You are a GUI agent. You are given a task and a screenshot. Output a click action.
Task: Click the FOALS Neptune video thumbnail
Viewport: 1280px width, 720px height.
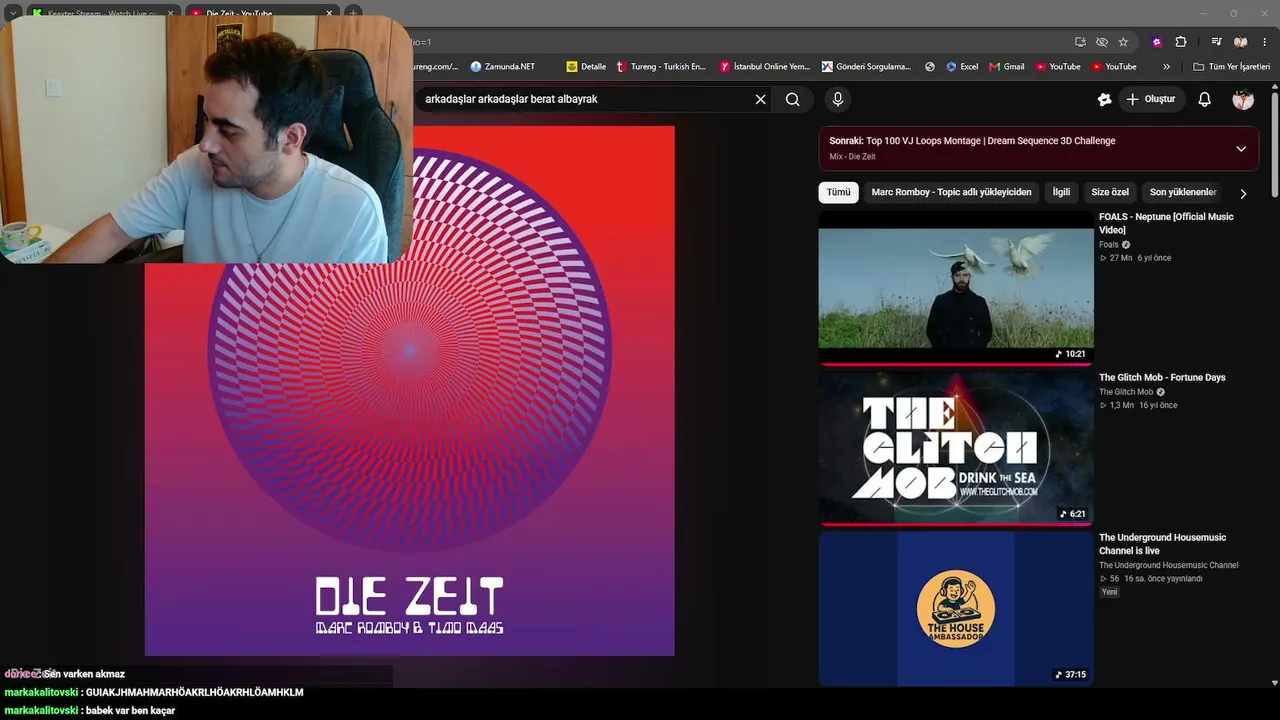(956, 287)
